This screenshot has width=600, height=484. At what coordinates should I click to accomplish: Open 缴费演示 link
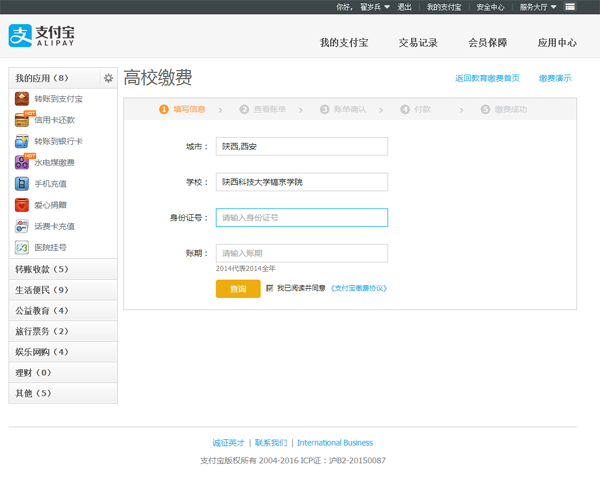click(x=555, y=78)
